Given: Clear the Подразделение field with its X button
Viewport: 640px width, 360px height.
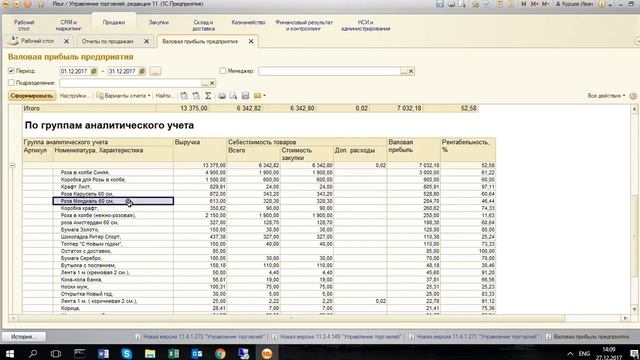Looking at the screenshot, I should click(x=212, y=83).
